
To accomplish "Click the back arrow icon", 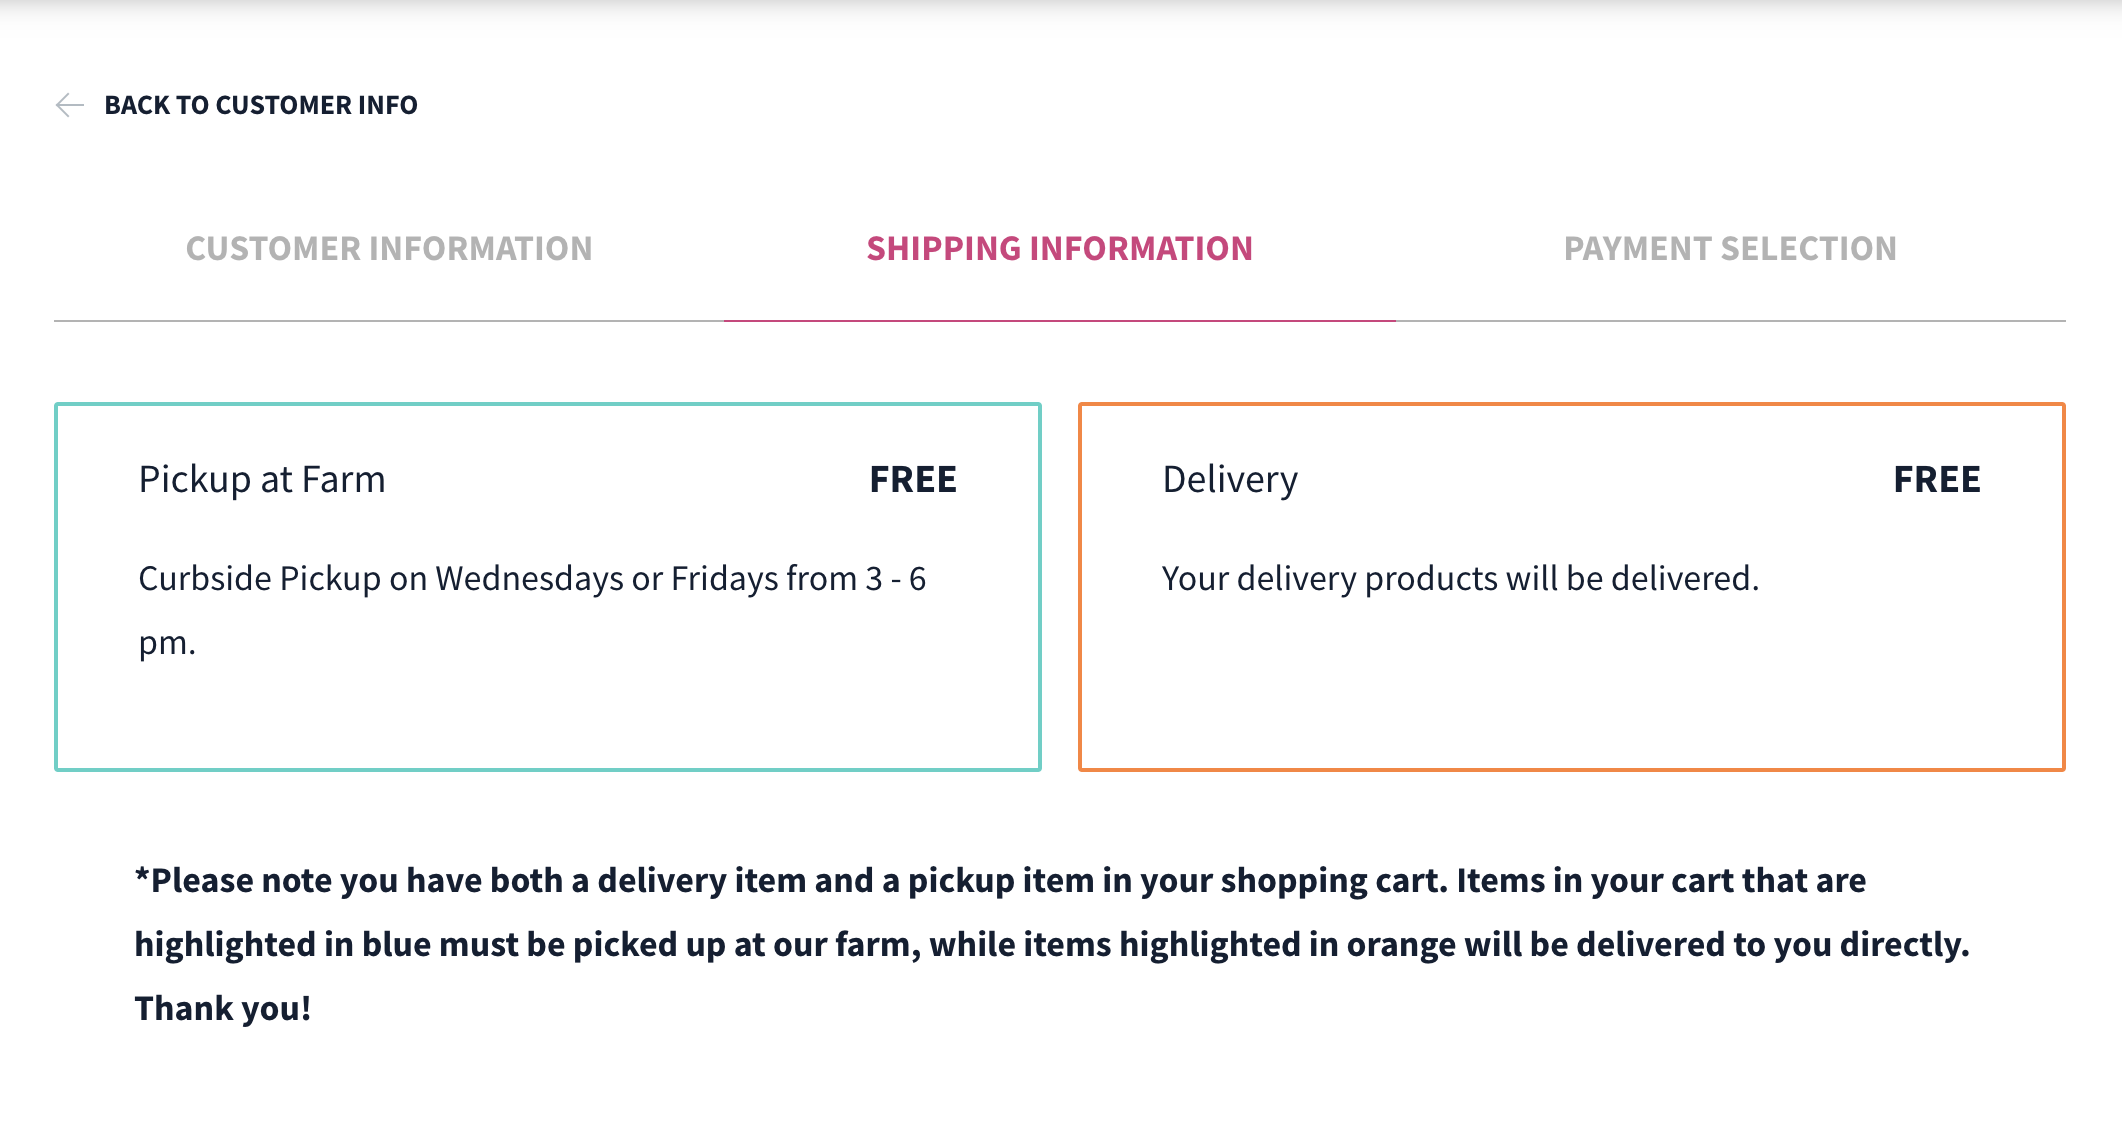I will pyautogui.click(x=69, y=105).
